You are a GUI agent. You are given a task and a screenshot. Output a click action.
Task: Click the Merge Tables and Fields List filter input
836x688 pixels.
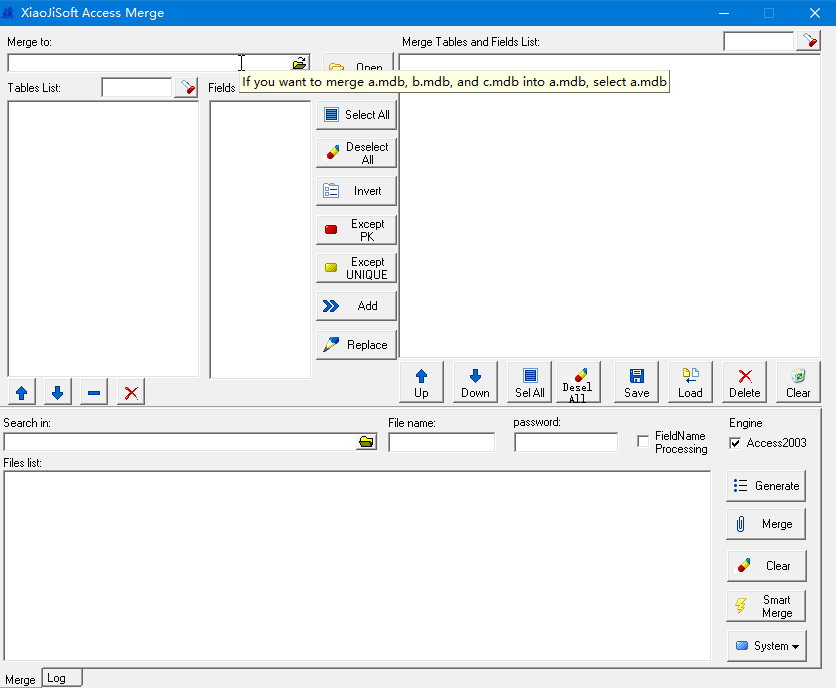coord(758,41)
